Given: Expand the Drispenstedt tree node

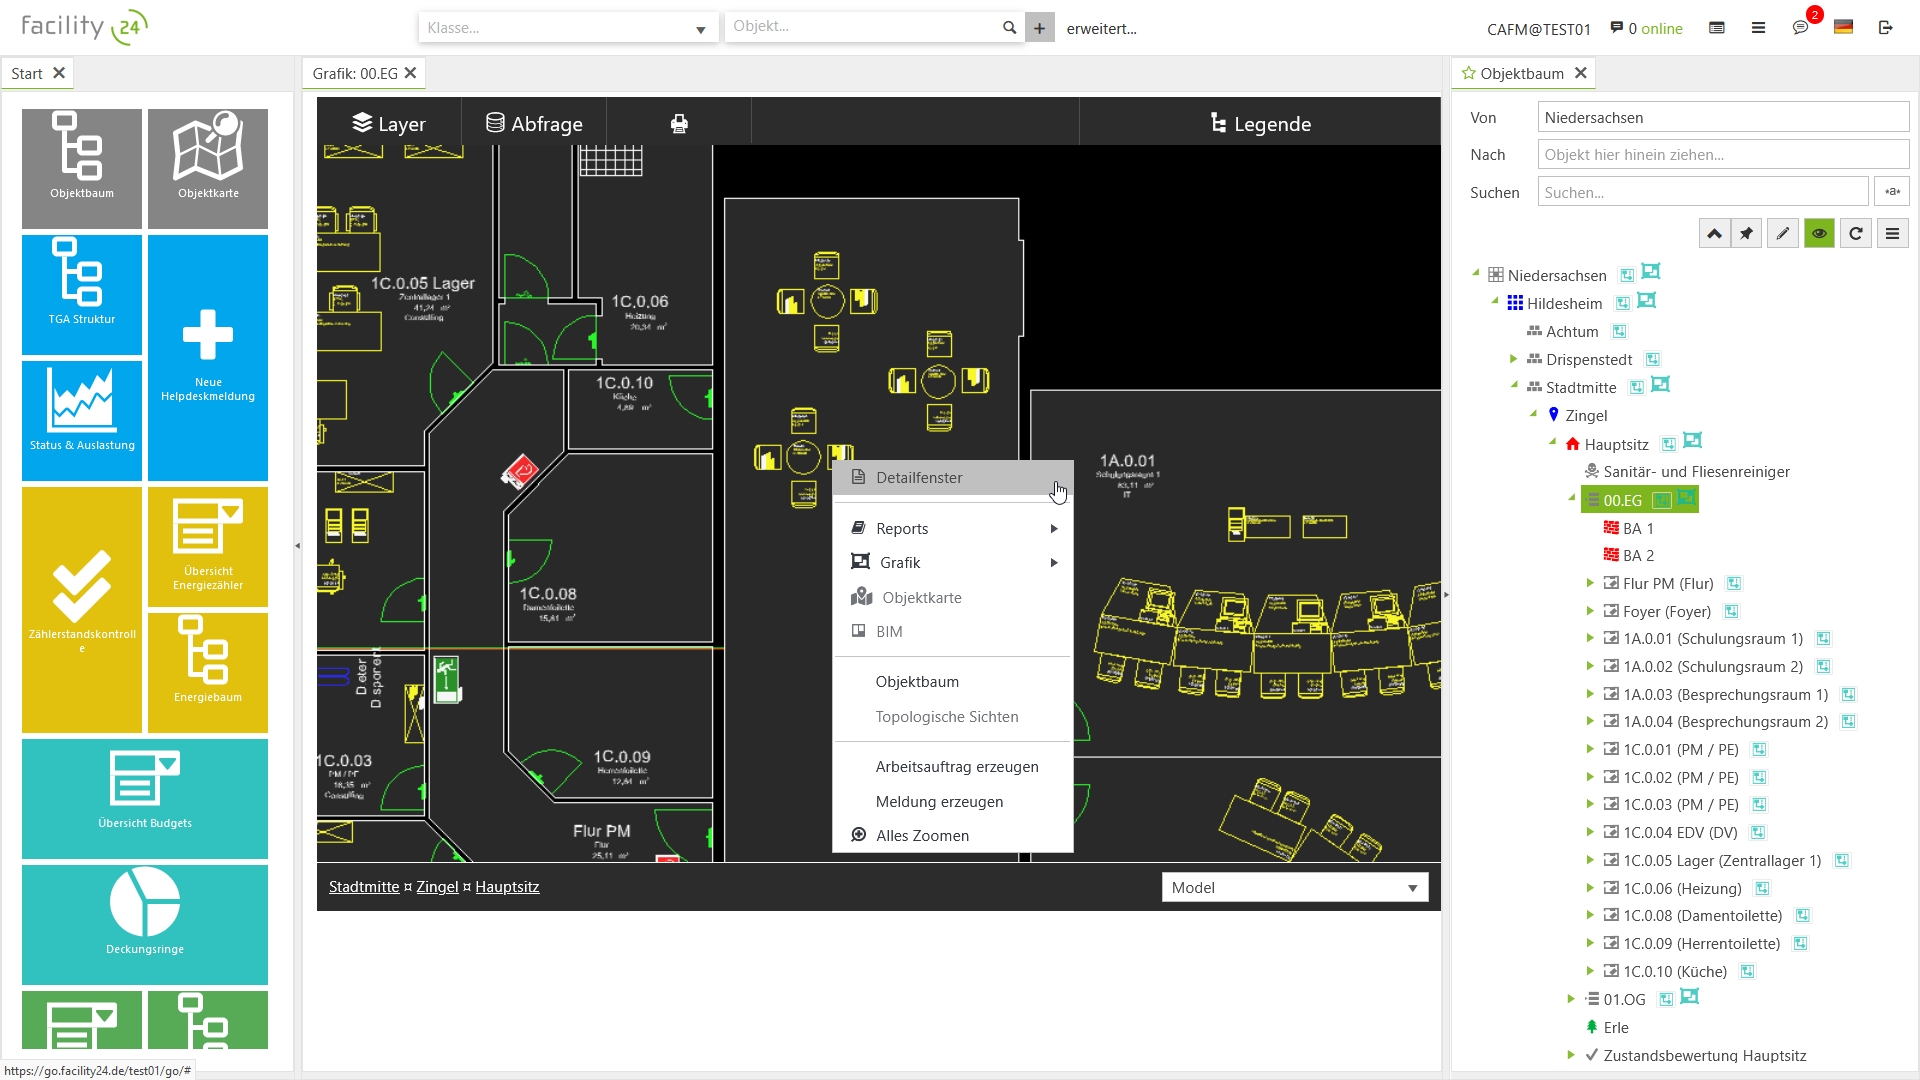Looking at the screenshot, I should (x=1513, y=359).
